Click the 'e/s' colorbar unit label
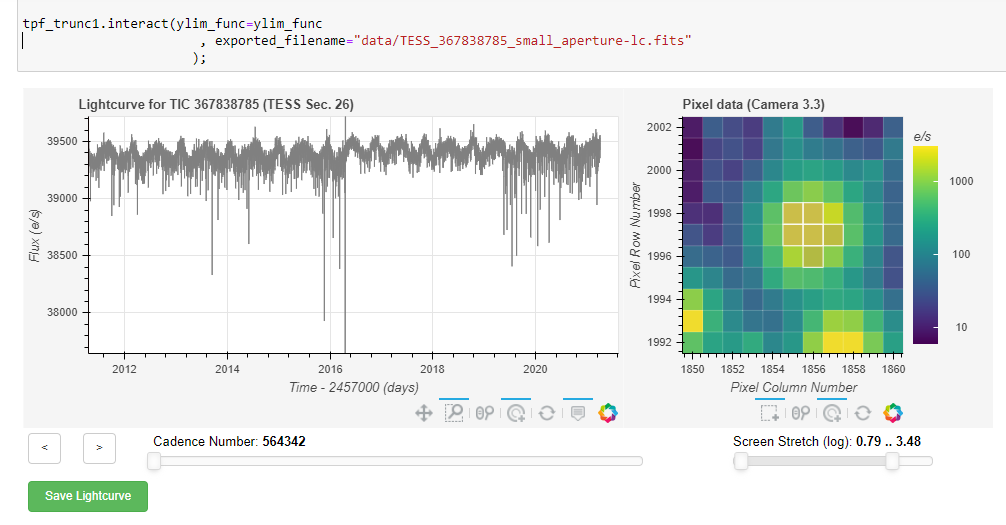This screenshot has width=1006, height=525. [922, 137]
